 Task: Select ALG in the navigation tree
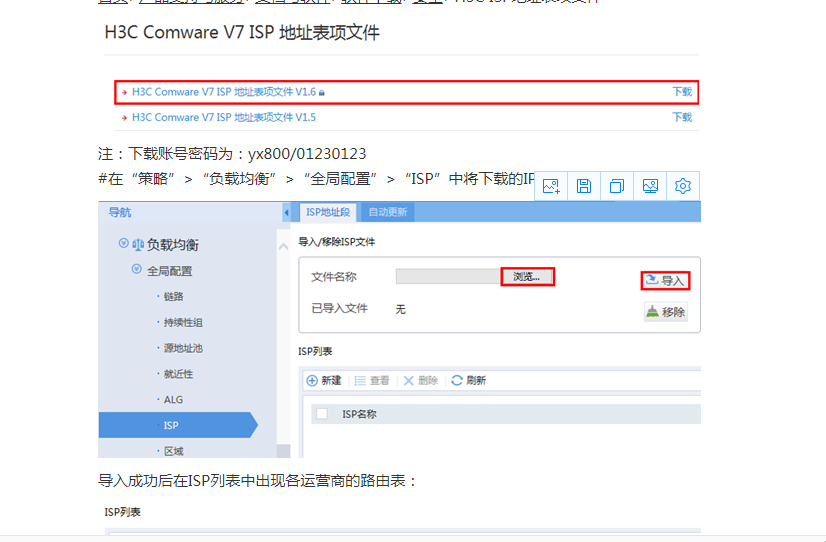coord(173,400)
